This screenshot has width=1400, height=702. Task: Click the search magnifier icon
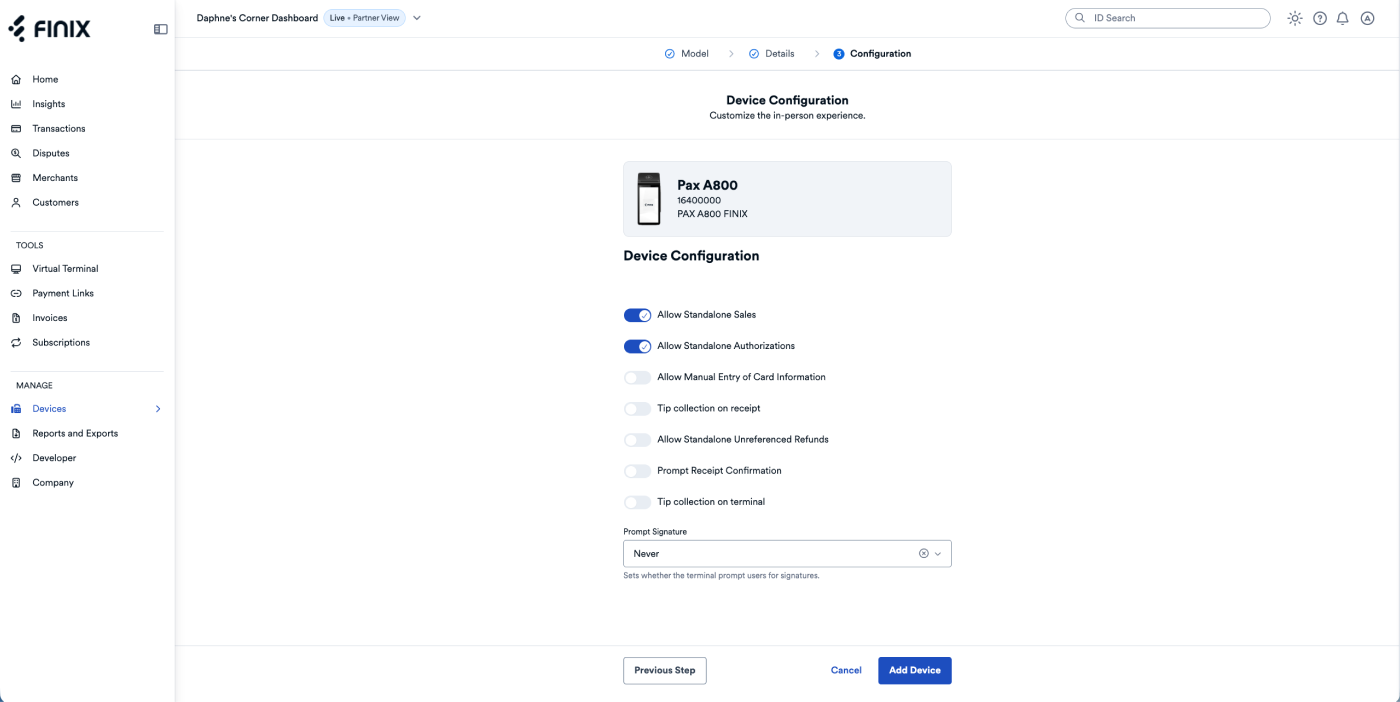point(1080,18)
